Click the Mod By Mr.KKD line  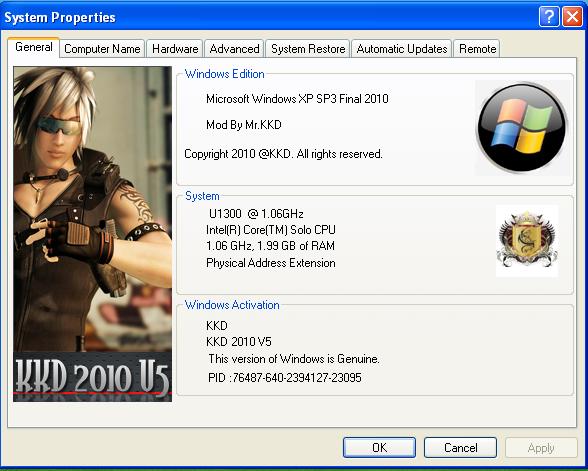pos(244,125)
